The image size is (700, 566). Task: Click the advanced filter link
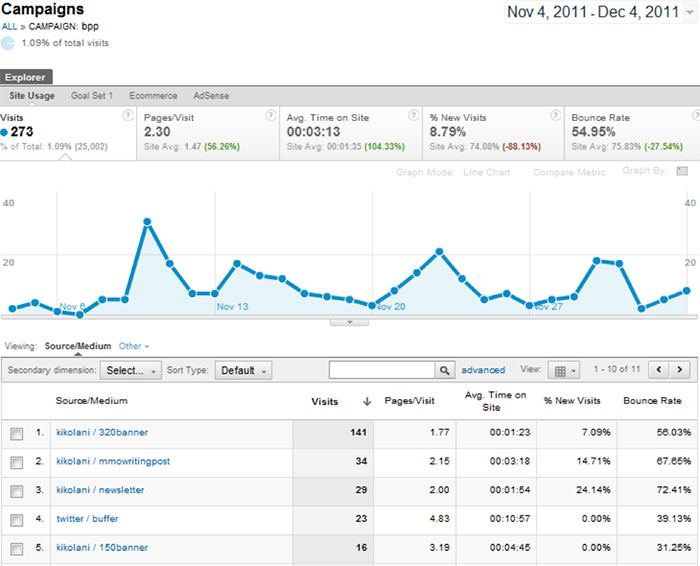[x=483, y=370]
